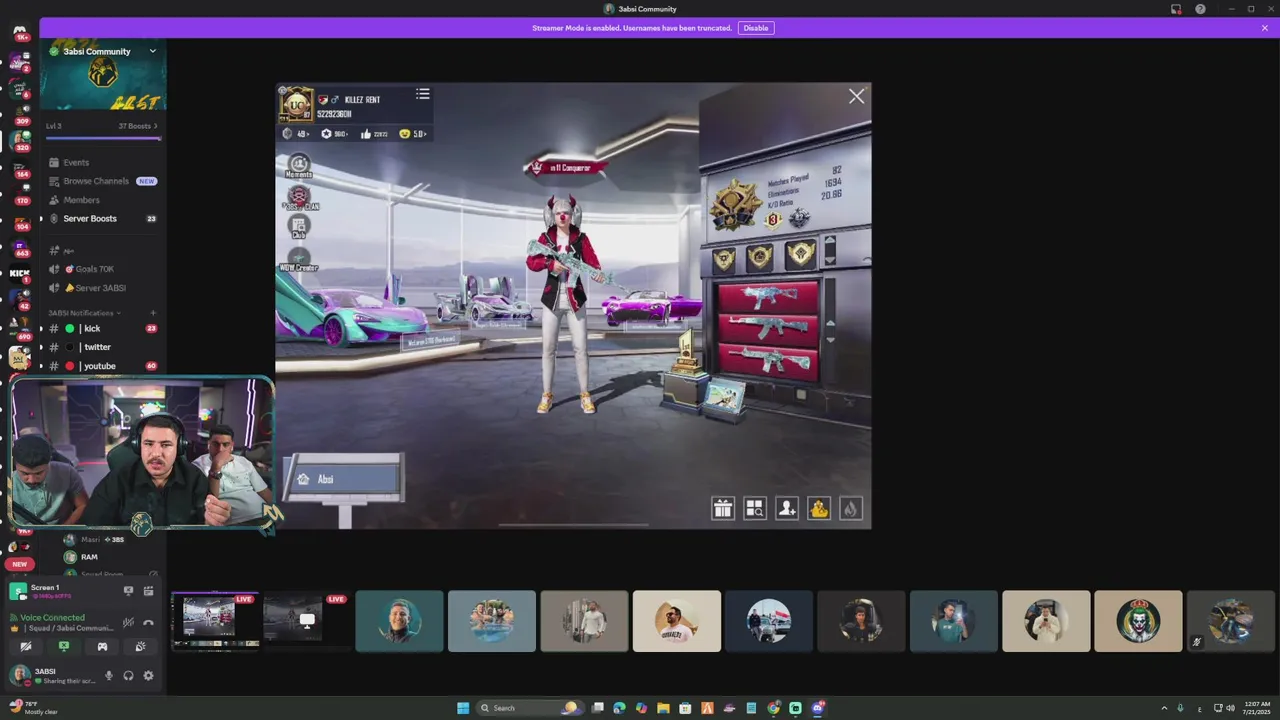The height and width of the screenshot is (720, 1280).
Task: Disable Streamer Mode from the banner
Action: 756,28
